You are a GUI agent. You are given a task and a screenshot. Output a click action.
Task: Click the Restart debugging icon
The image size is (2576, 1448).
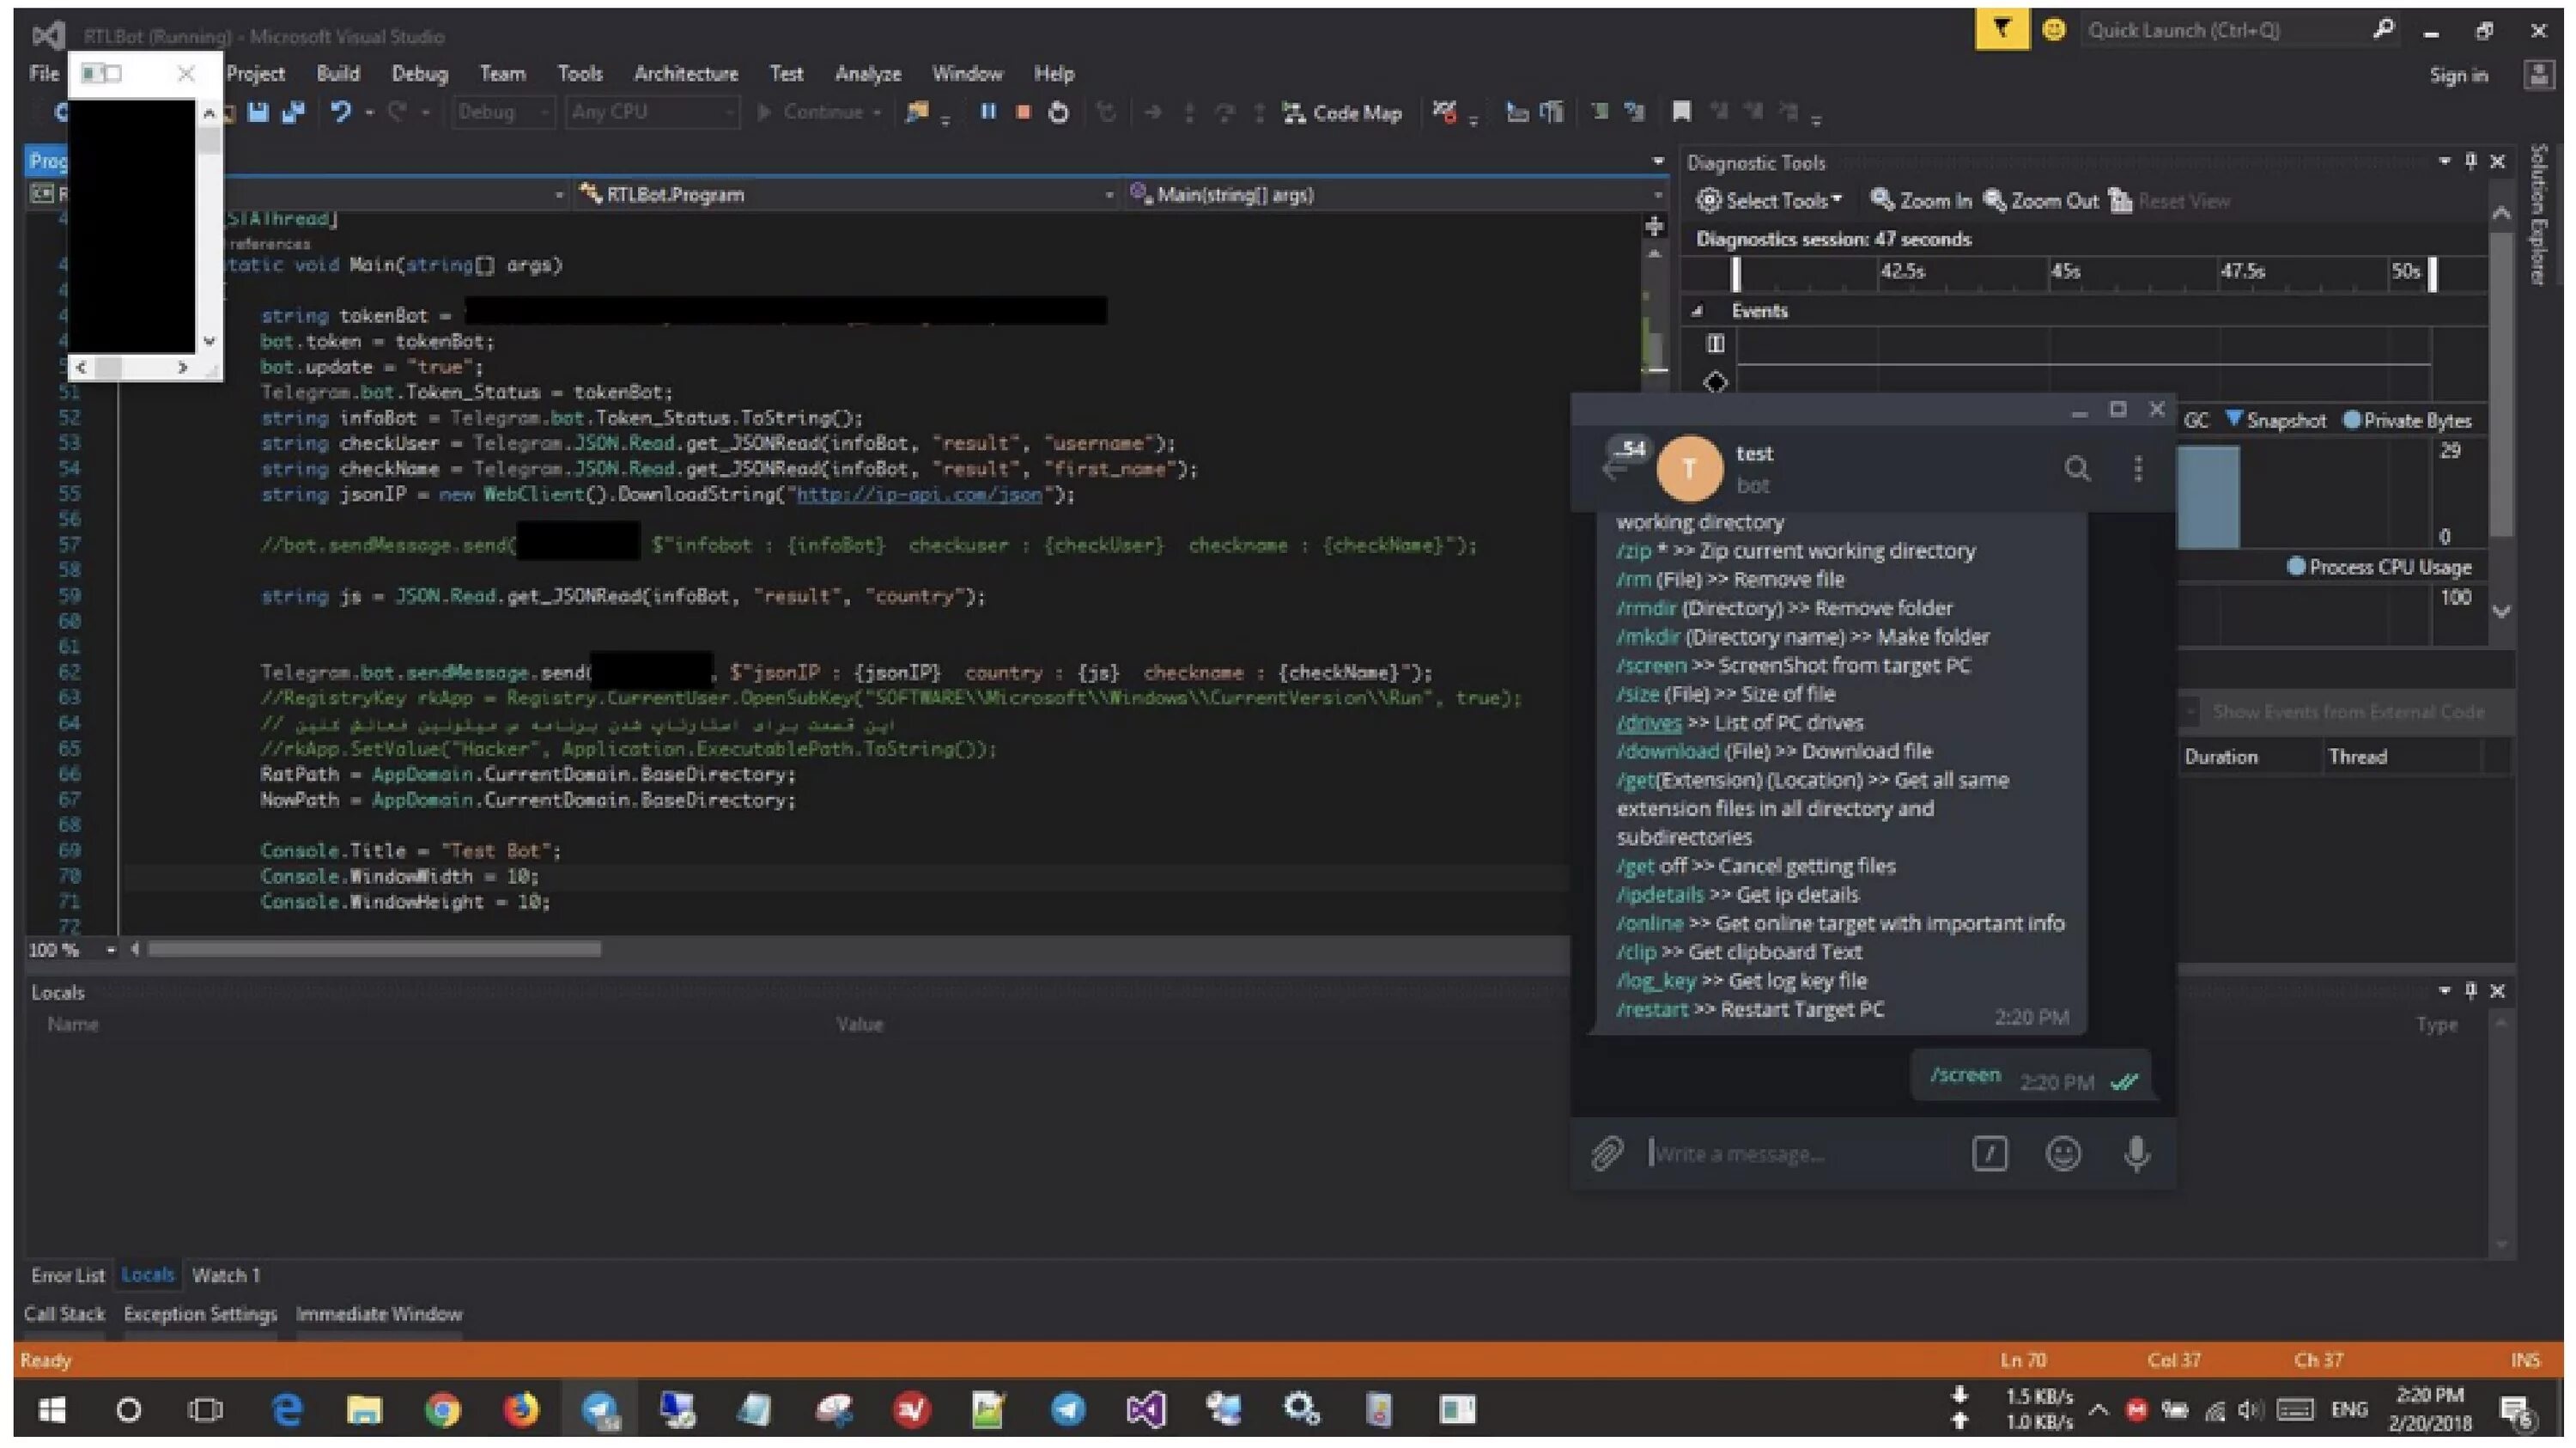[x=1058, y=112]
